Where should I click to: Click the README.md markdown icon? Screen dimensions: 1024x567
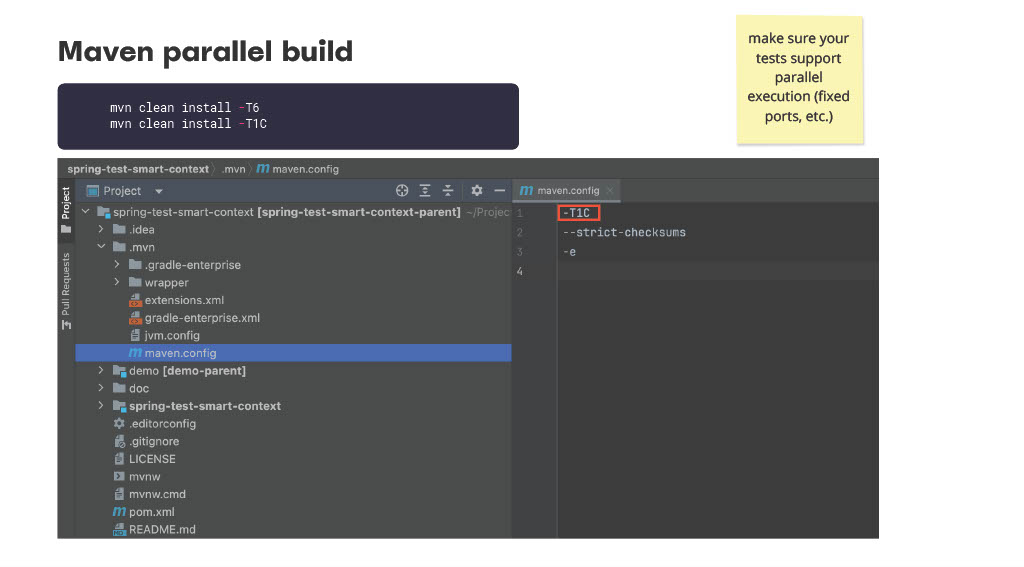point(119,529)
